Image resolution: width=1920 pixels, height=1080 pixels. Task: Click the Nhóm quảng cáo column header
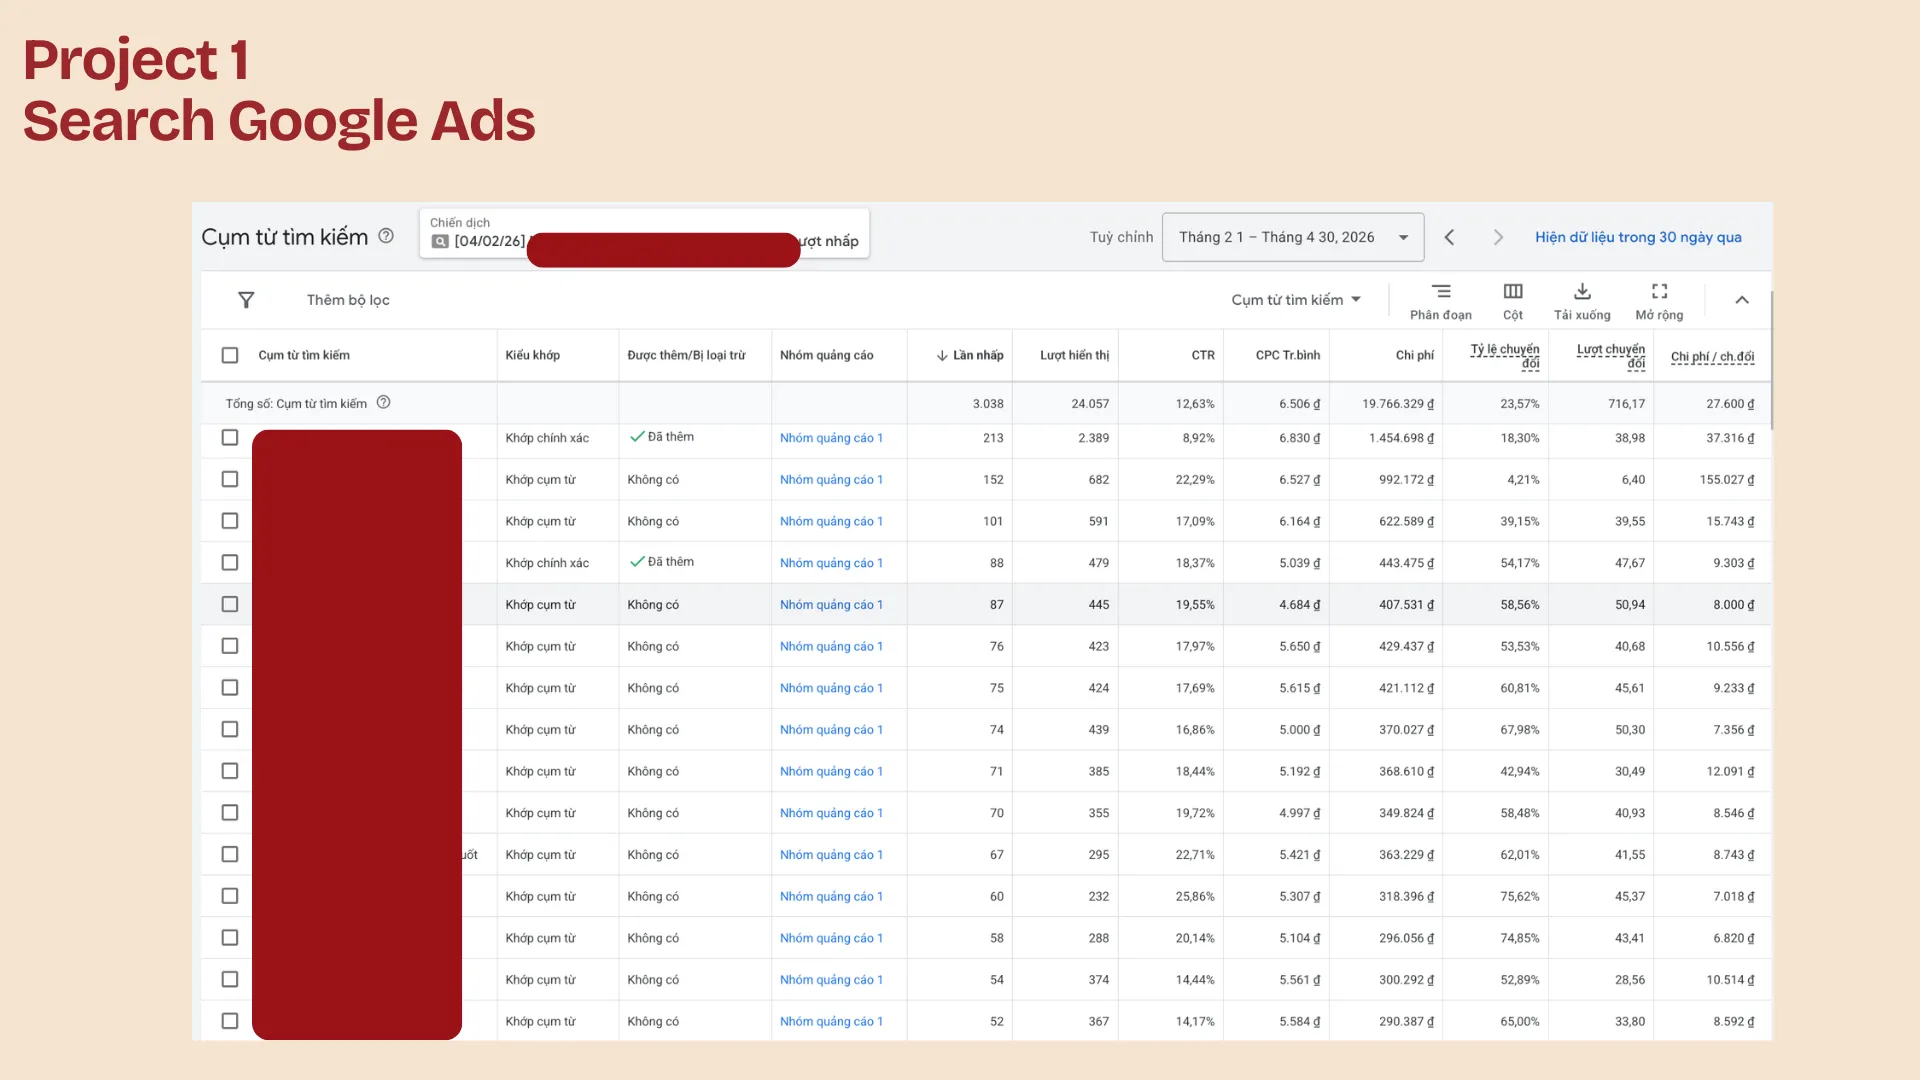pyautogui.click(x=827, y=355)
